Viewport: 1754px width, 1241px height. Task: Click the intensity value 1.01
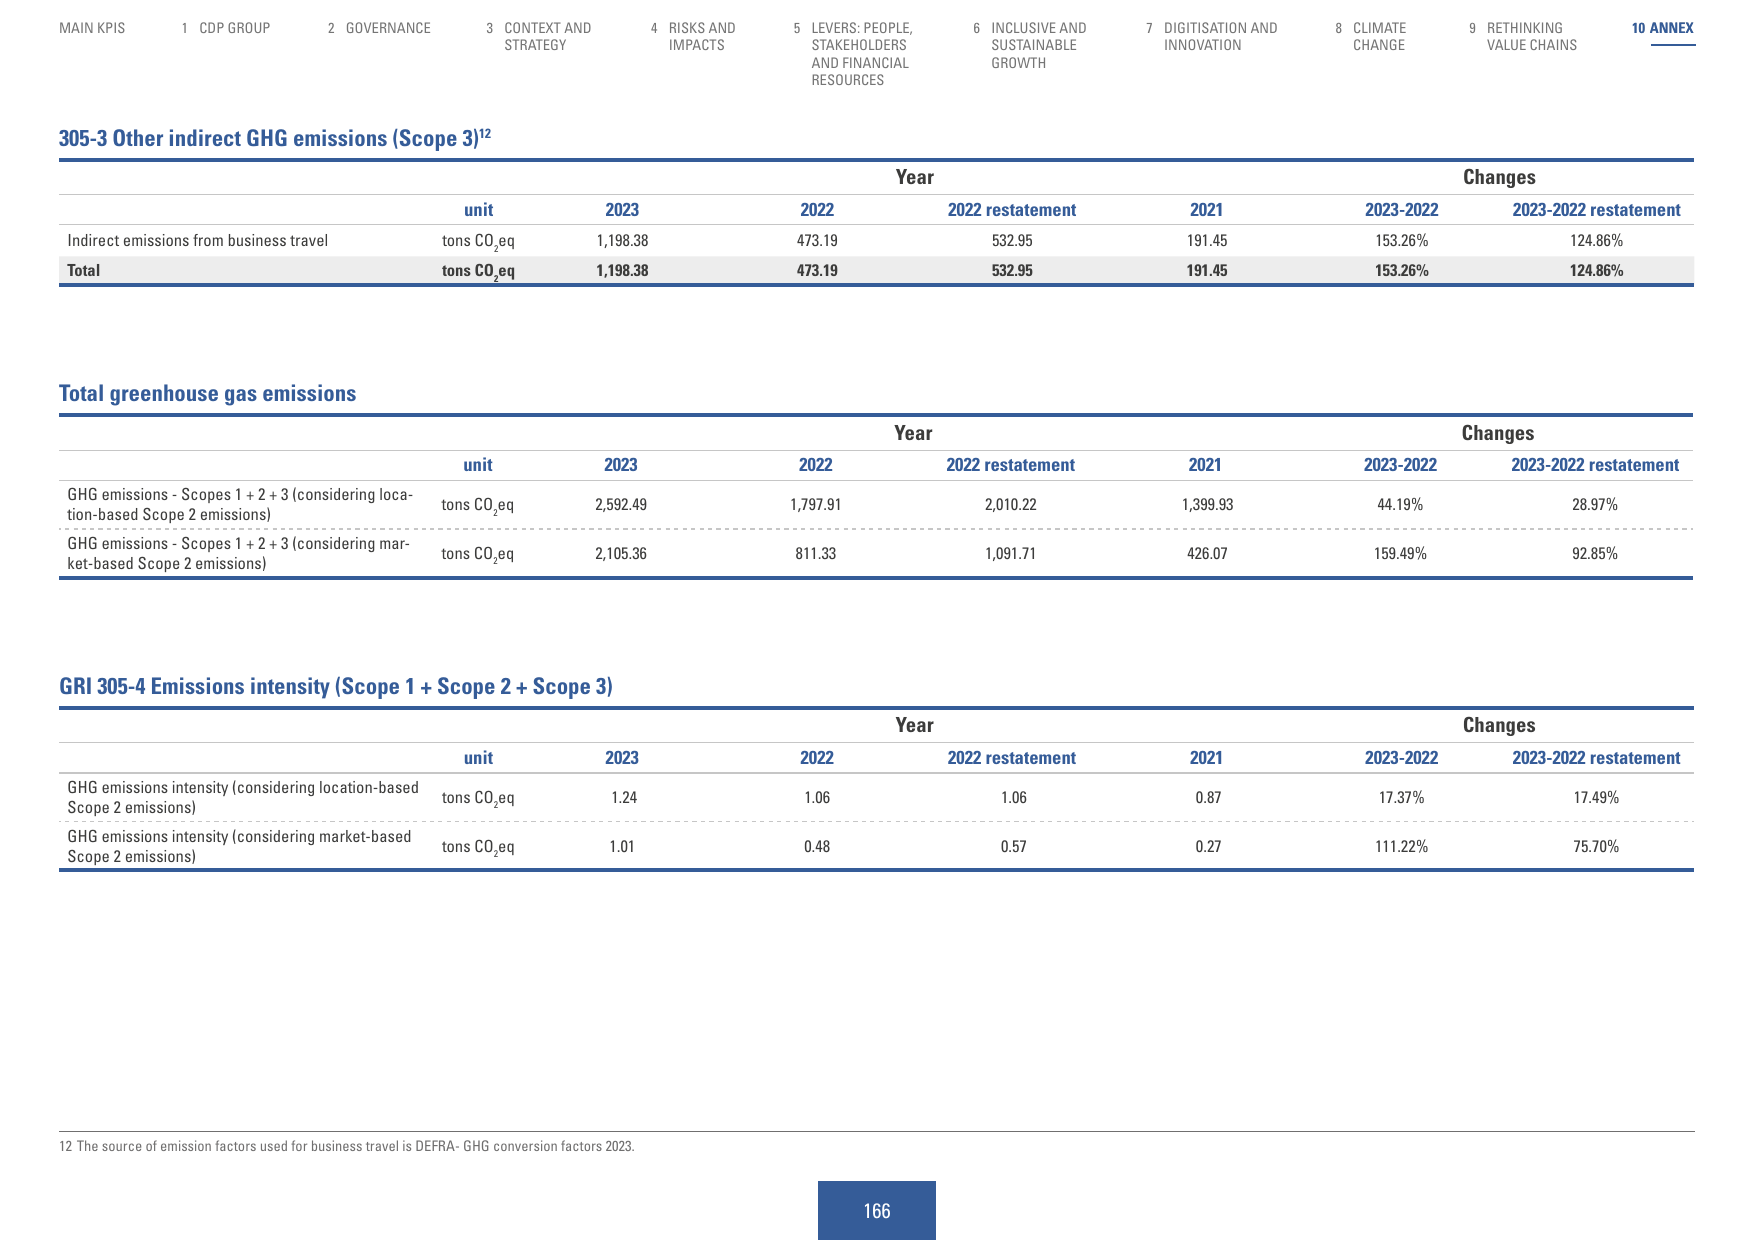[x=622, y=846]
